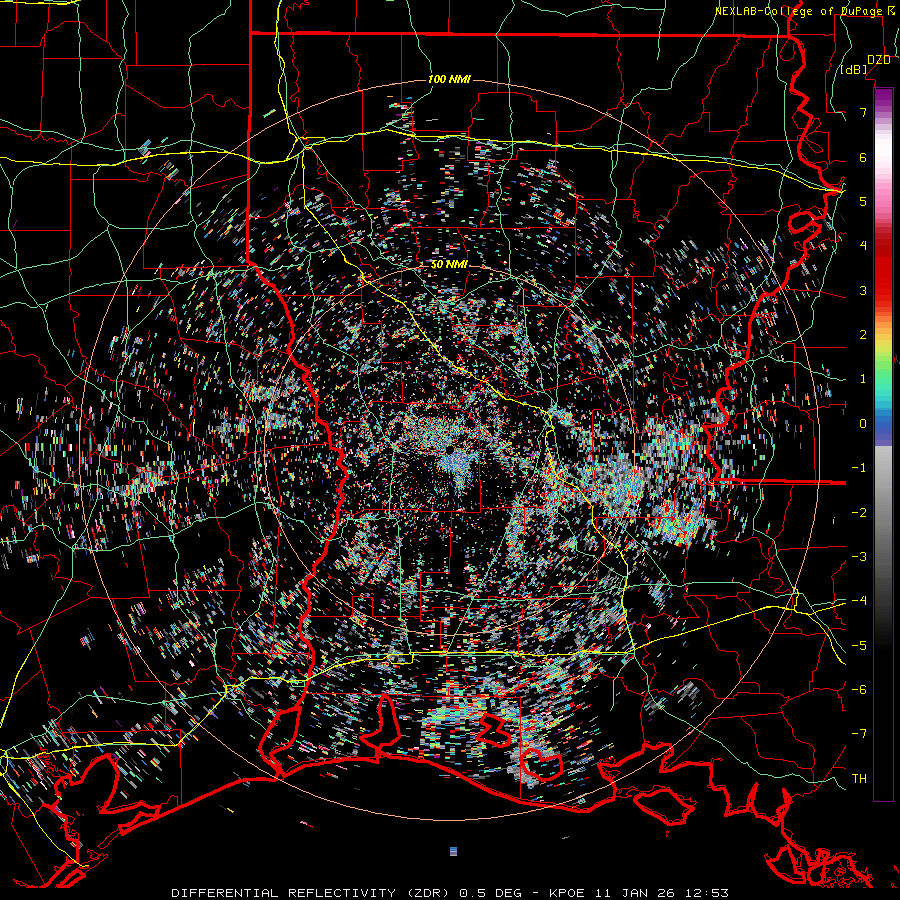This screenshot has height=900, width=900.
Task: Click the 50 NMI range ring label
Action: click(x=449, y=265)
